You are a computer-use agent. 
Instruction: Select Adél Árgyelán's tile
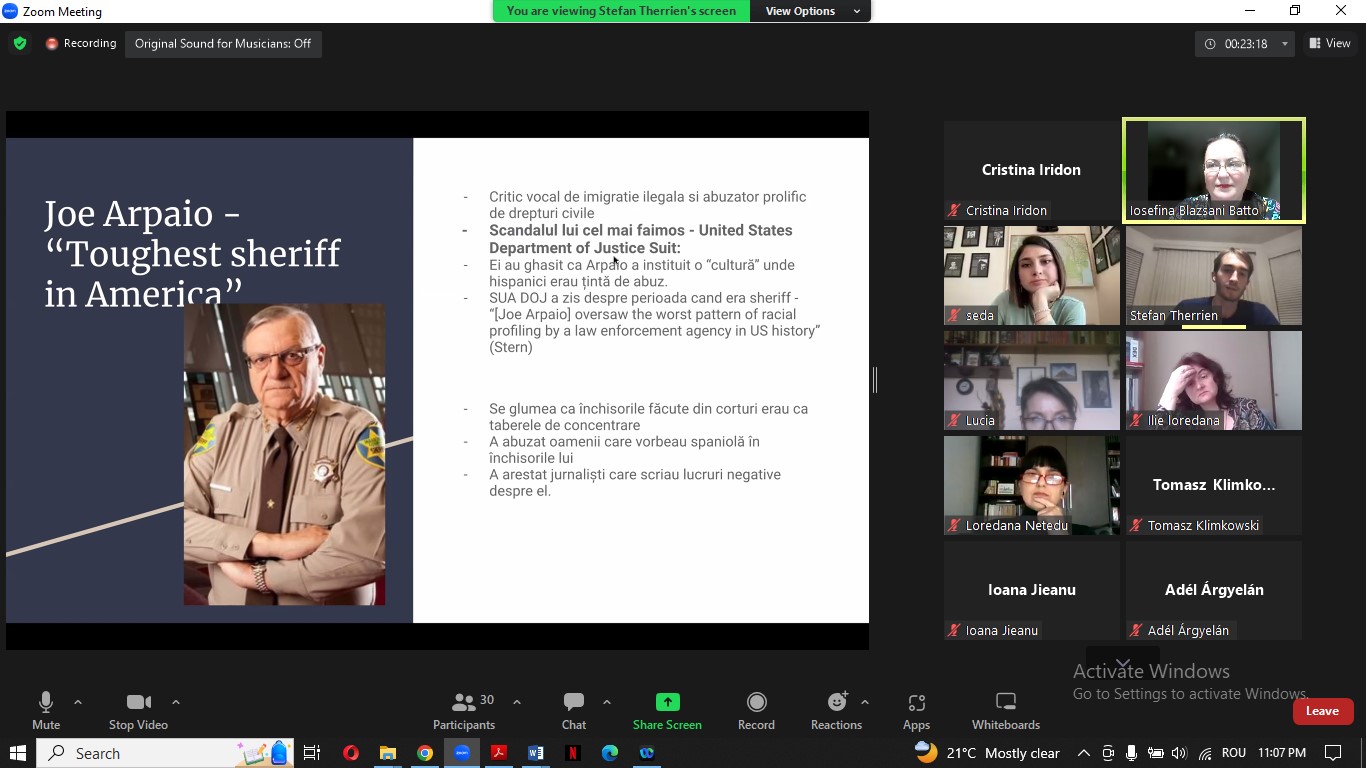click(x=1214, y=590)
